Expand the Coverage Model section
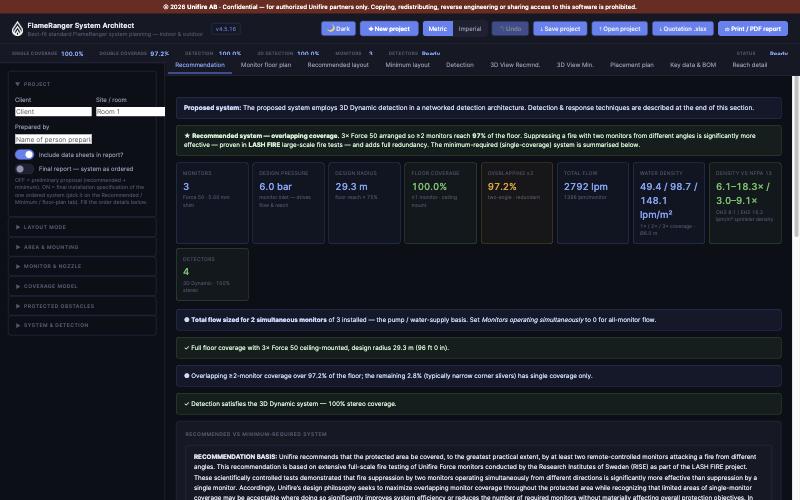This screenshot has width=800, height=500. click(83, 286)
